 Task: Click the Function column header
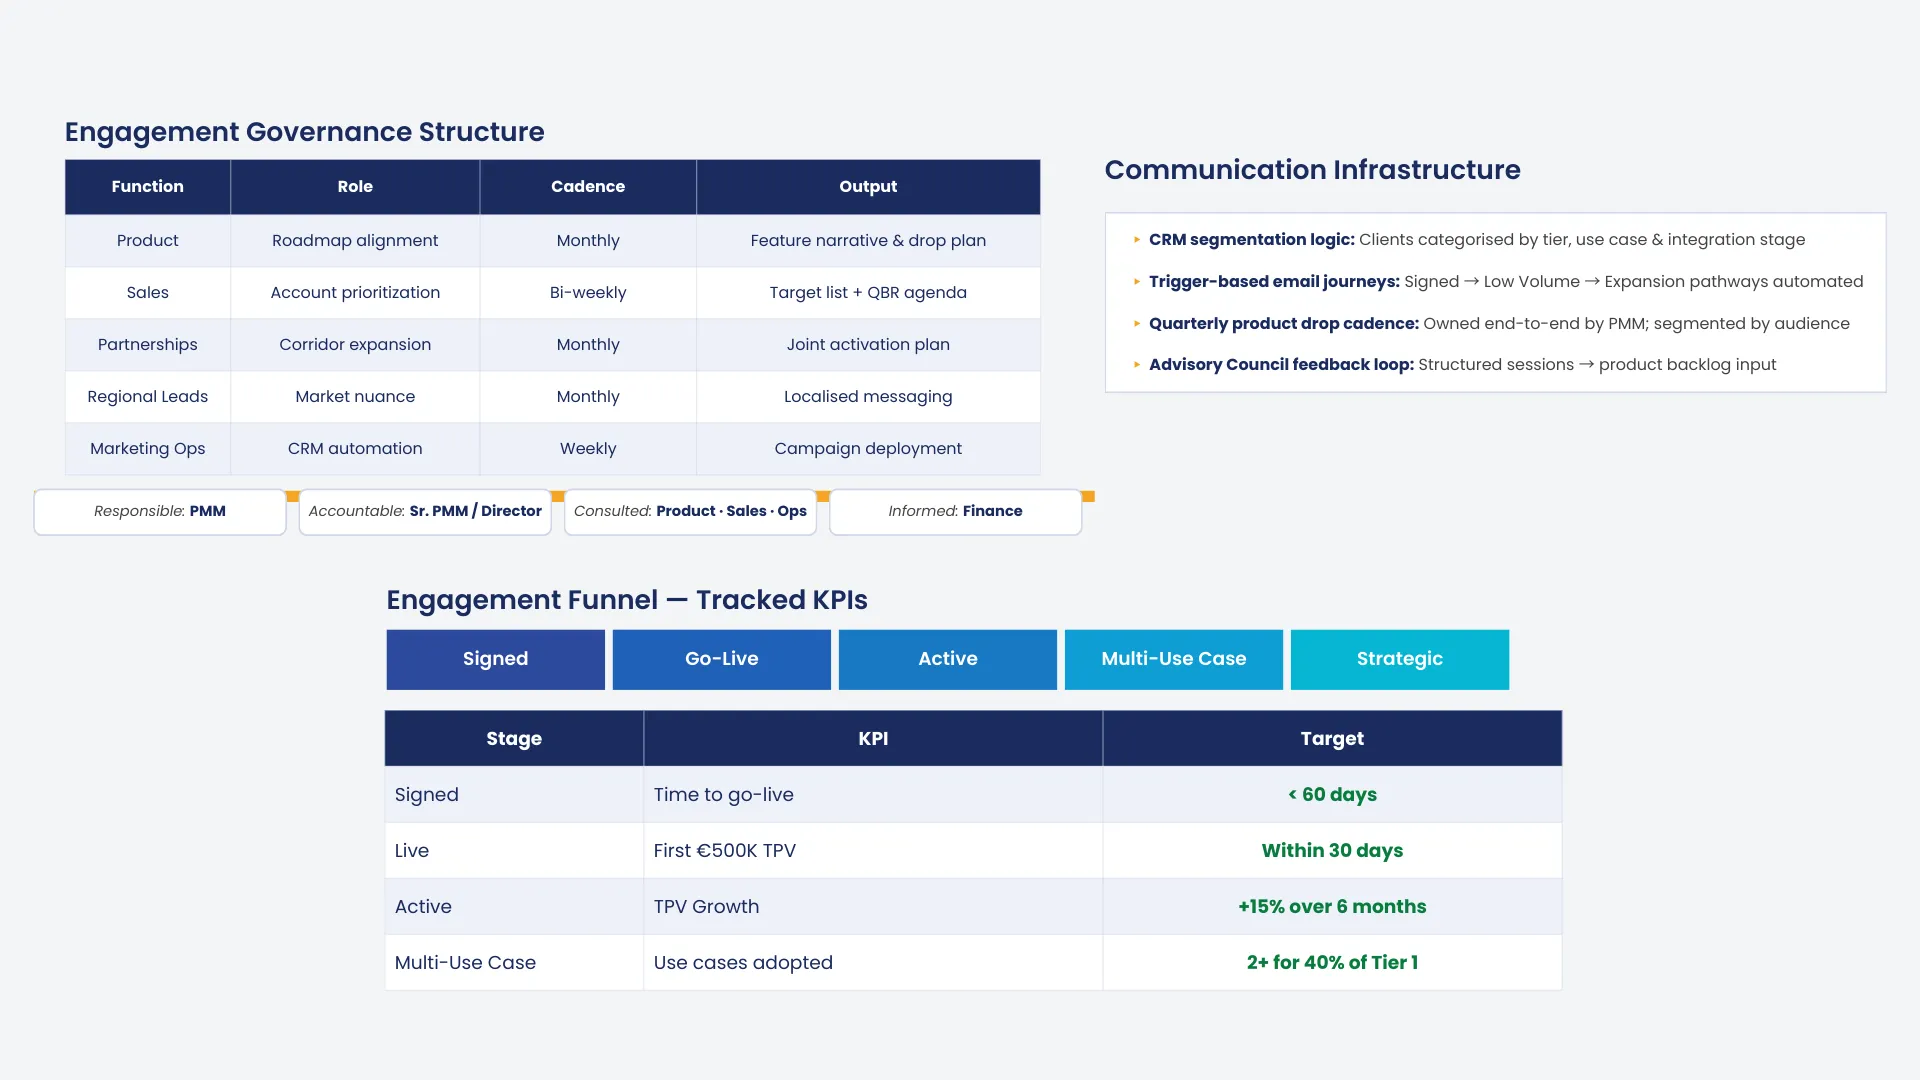pyautogui.click(x=147, y=187)
